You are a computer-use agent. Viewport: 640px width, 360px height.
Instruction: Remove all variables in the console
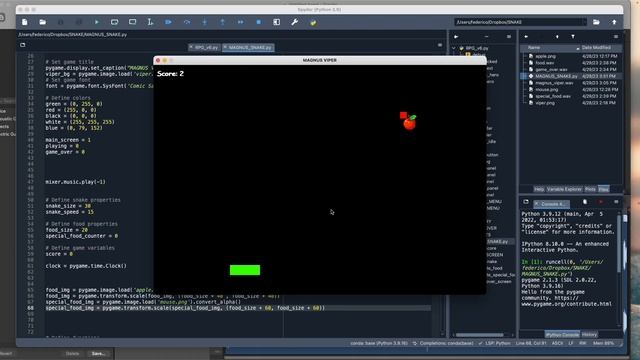(585, 202)
